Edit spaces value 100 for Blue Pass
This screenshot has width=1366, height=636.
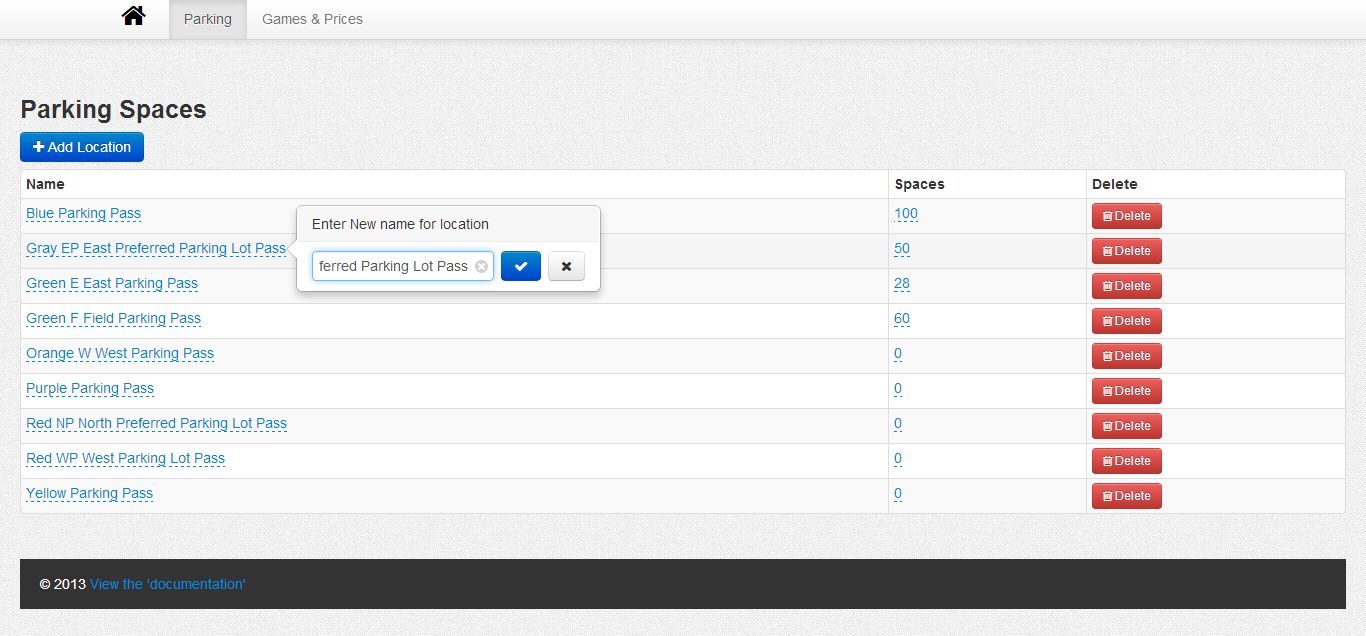pos(906,213)
